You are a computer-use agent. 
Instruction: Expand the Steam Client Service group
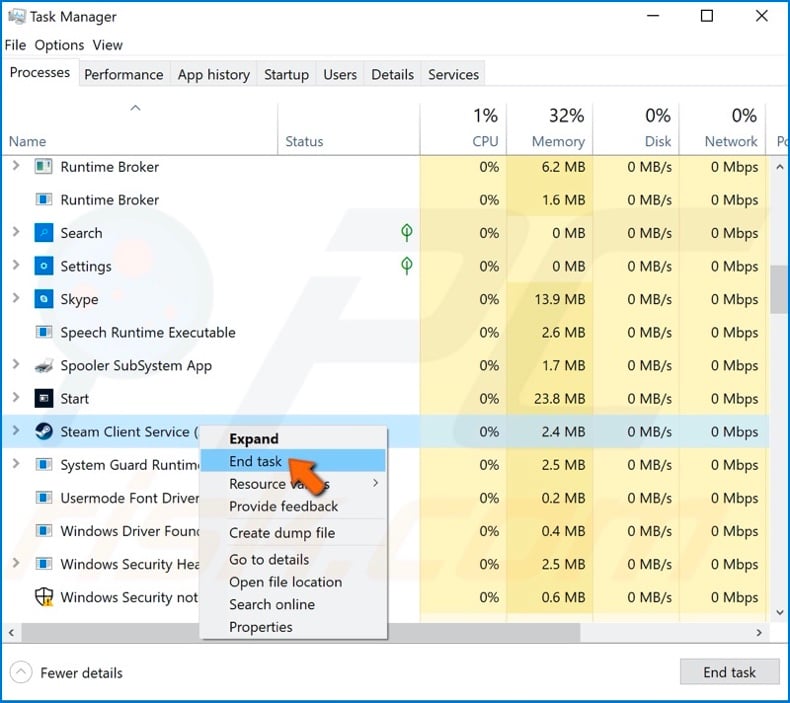(x=16, y=430)
